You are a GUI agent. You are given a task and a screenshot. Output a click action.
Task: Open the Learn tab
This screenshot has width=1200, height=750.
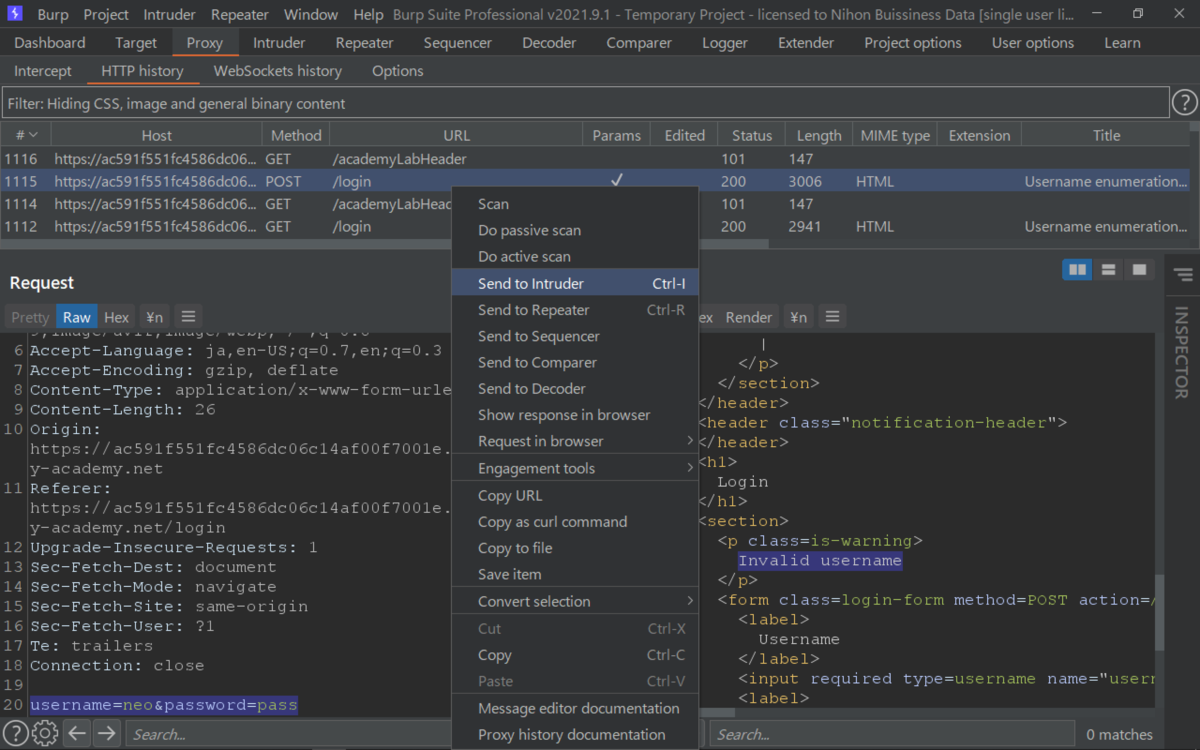1122,43
